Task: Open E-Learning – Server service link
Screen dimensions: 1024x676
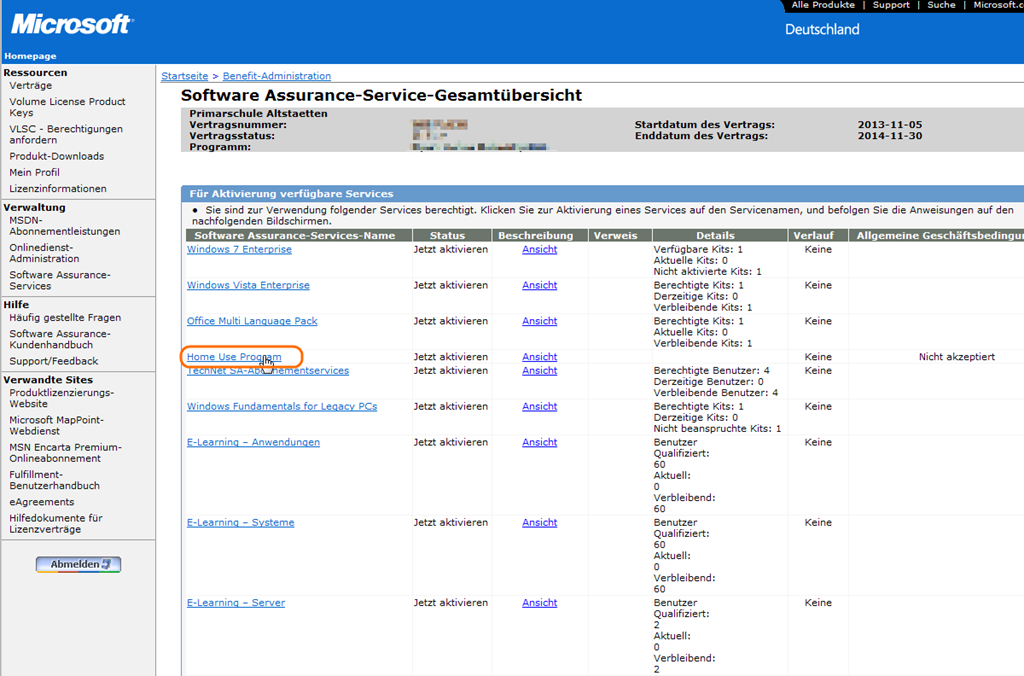Action: (236, 603)
